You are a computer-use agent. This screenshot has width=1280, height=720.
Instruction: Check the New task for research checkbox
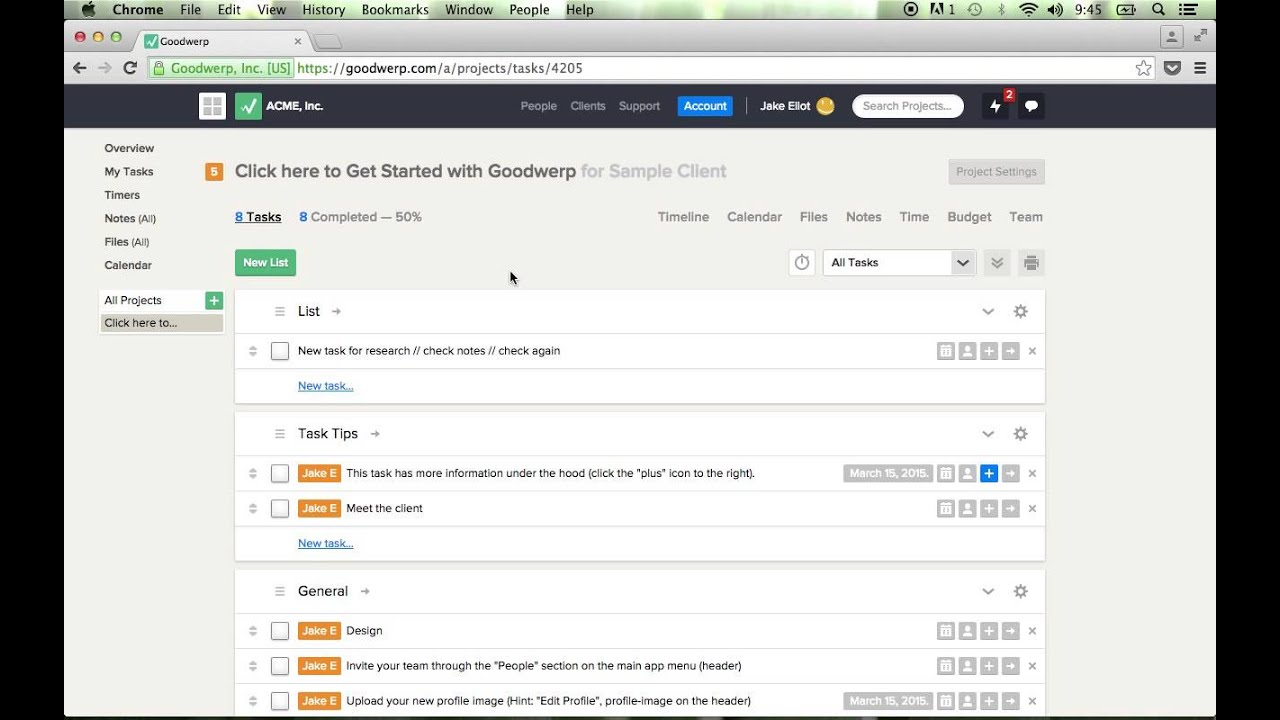click(280, 351)
